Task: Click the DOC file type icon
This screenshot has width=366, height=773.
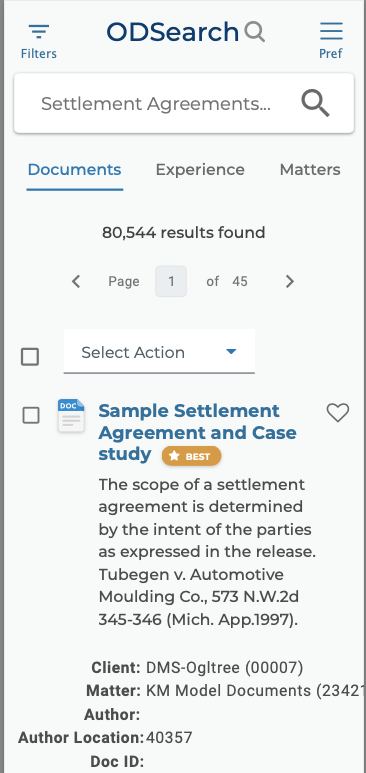Action: 71,416
